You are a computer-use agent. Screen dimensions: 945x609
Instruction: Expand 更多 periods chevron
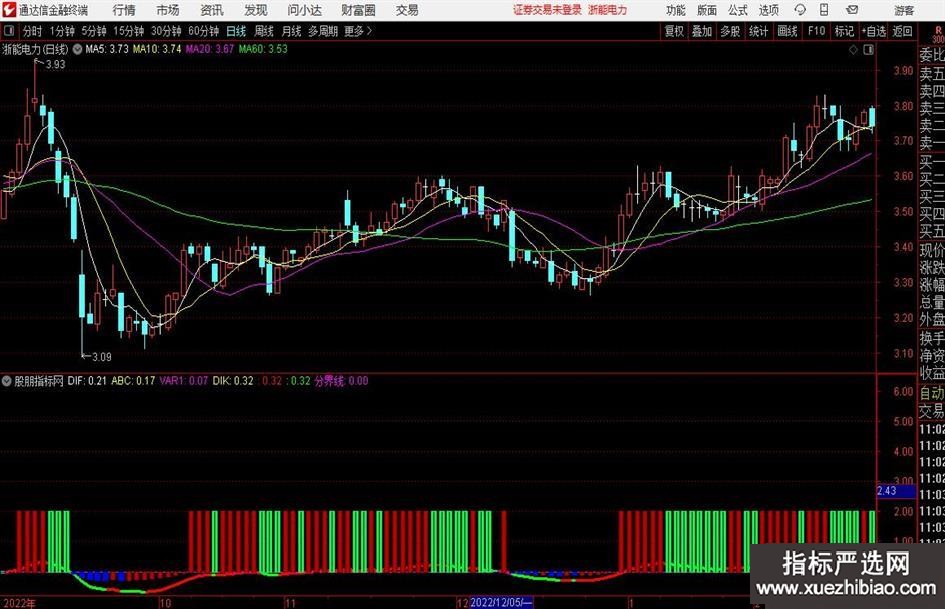[x=369, y=31]
